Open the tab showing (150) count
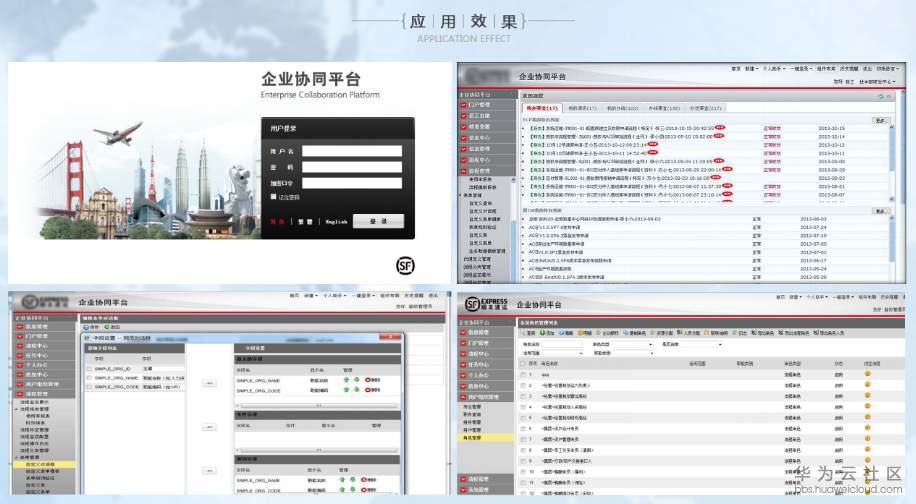Image resolution: width=916 pixels, height=504 pixels. 664,108
